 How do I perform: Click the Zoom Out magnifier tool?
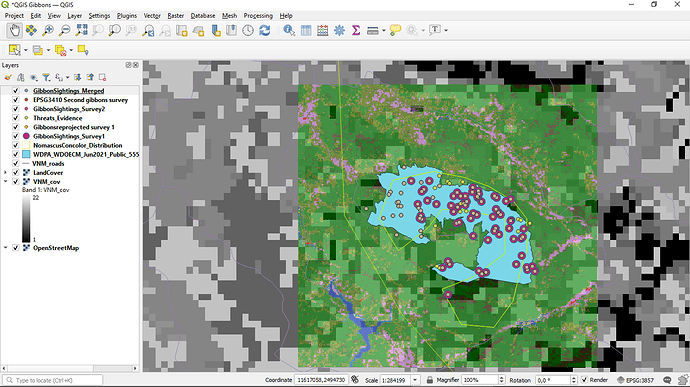coord(64,30)
